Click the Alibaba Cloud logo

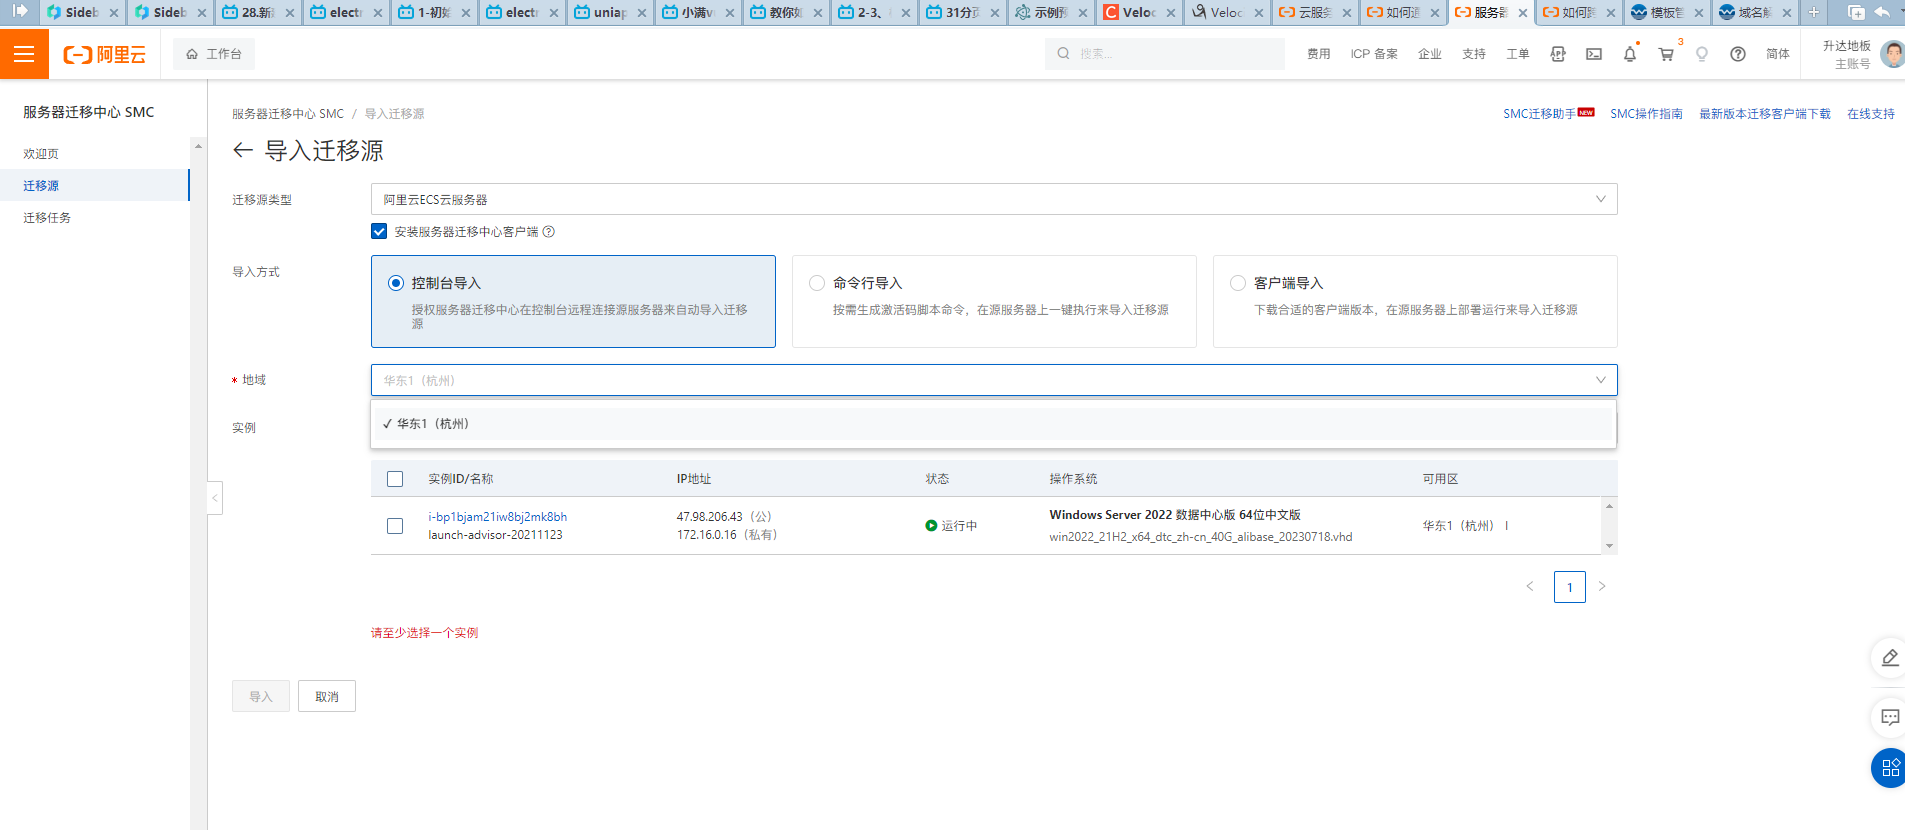105,55
